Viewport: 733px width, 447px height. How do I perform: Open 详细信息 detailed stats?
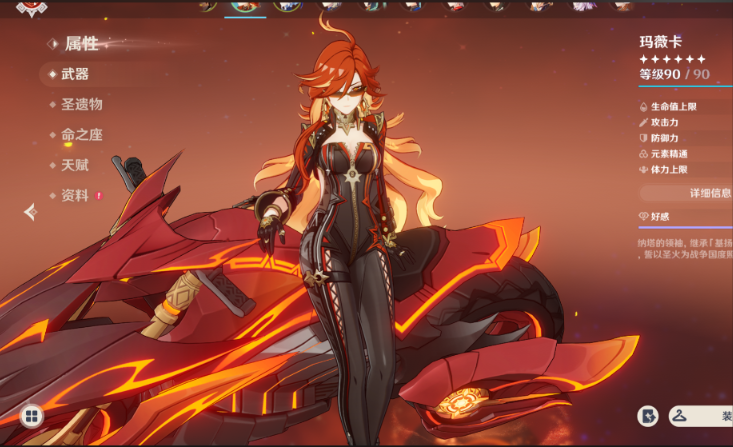pos(686,193)
